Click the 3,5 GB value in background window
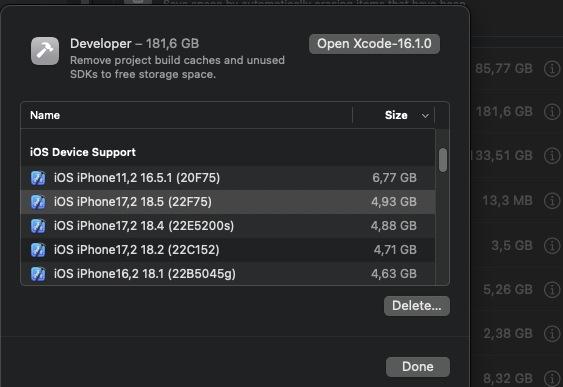The width and height of the screenshot is (563, 387). pyautogui.click(x=512, y=246)
